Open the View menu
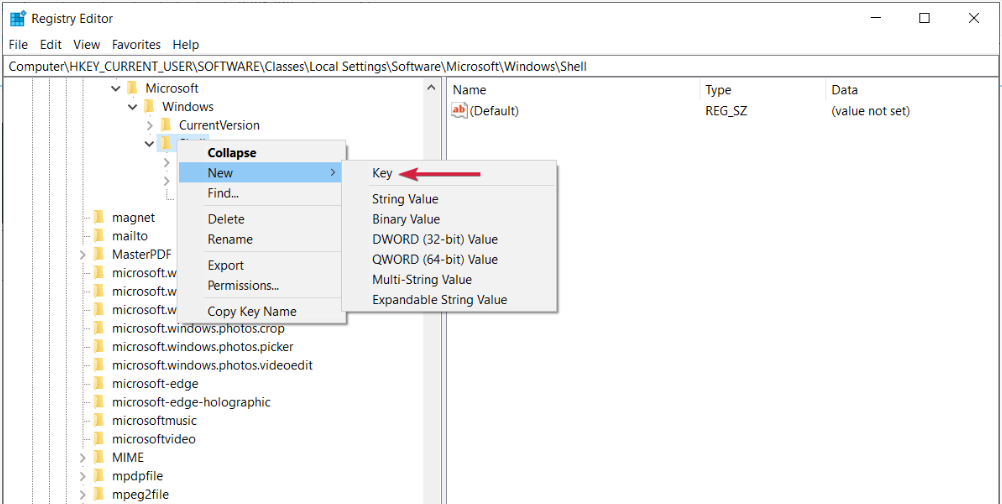The width and height of the screenshot is (1002, 504). pyautogui.click(x=87, y=45)
